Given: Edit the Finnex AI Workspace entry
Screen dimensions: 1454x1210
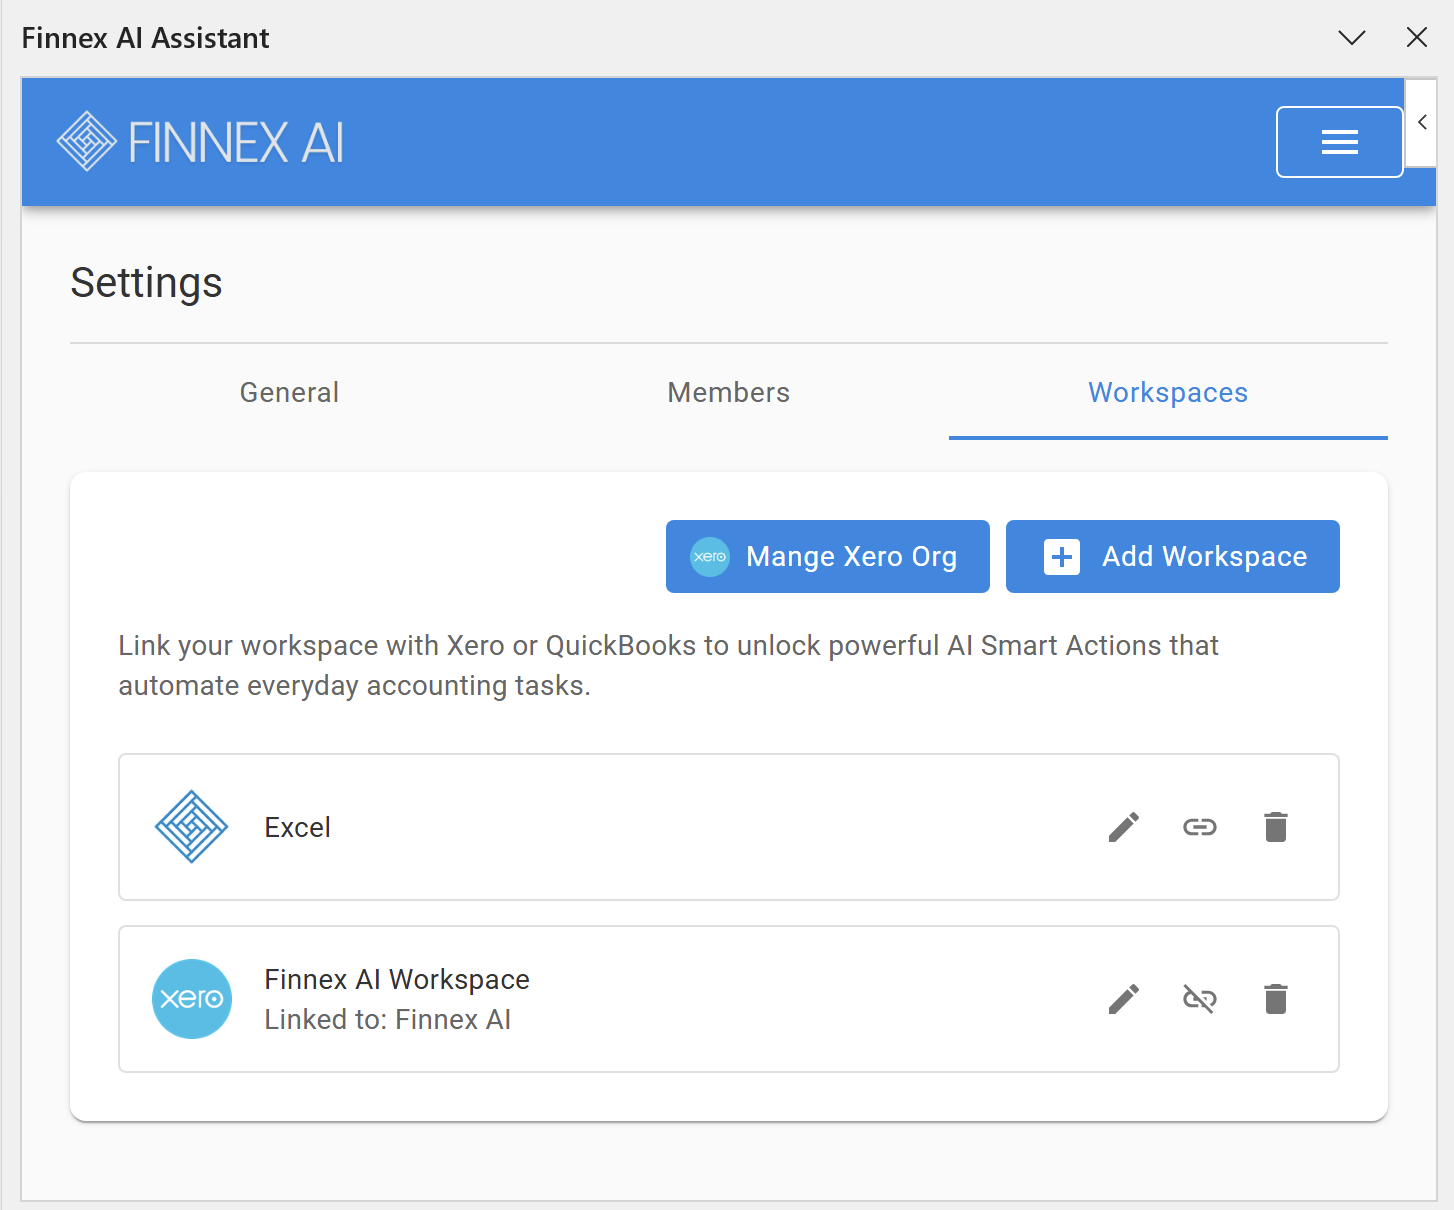Looking at the screenshot, I should 1124,999.
